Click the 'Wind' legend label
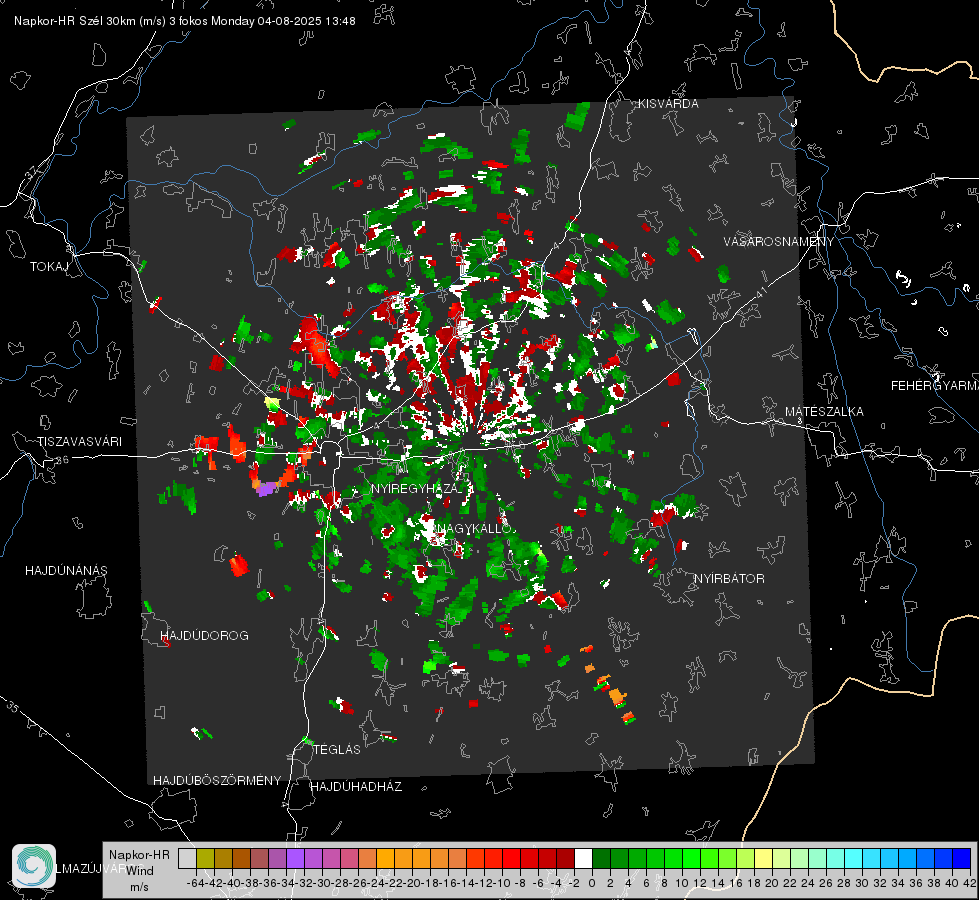The width and height of the screenshot is (979, 900). (140, 871)
